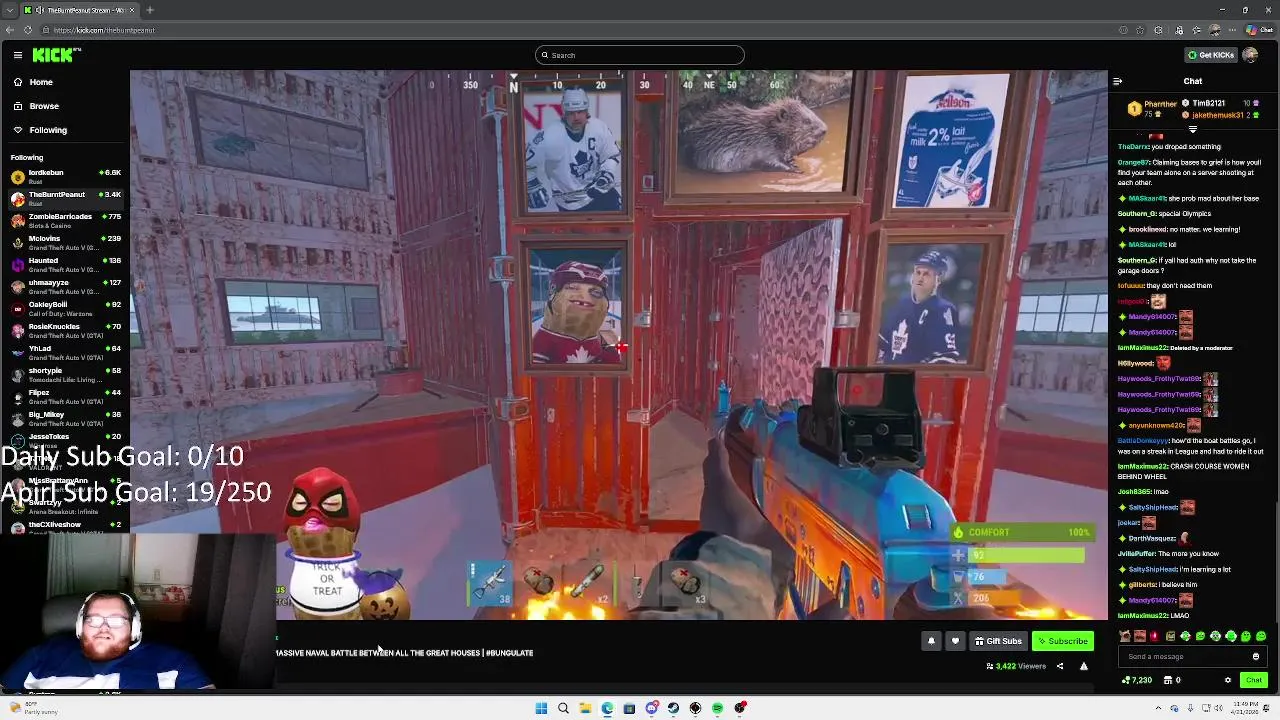Open uhmaayyze channel in Following list
This screenshot has width=1280, height=720.
coord(65,286)
